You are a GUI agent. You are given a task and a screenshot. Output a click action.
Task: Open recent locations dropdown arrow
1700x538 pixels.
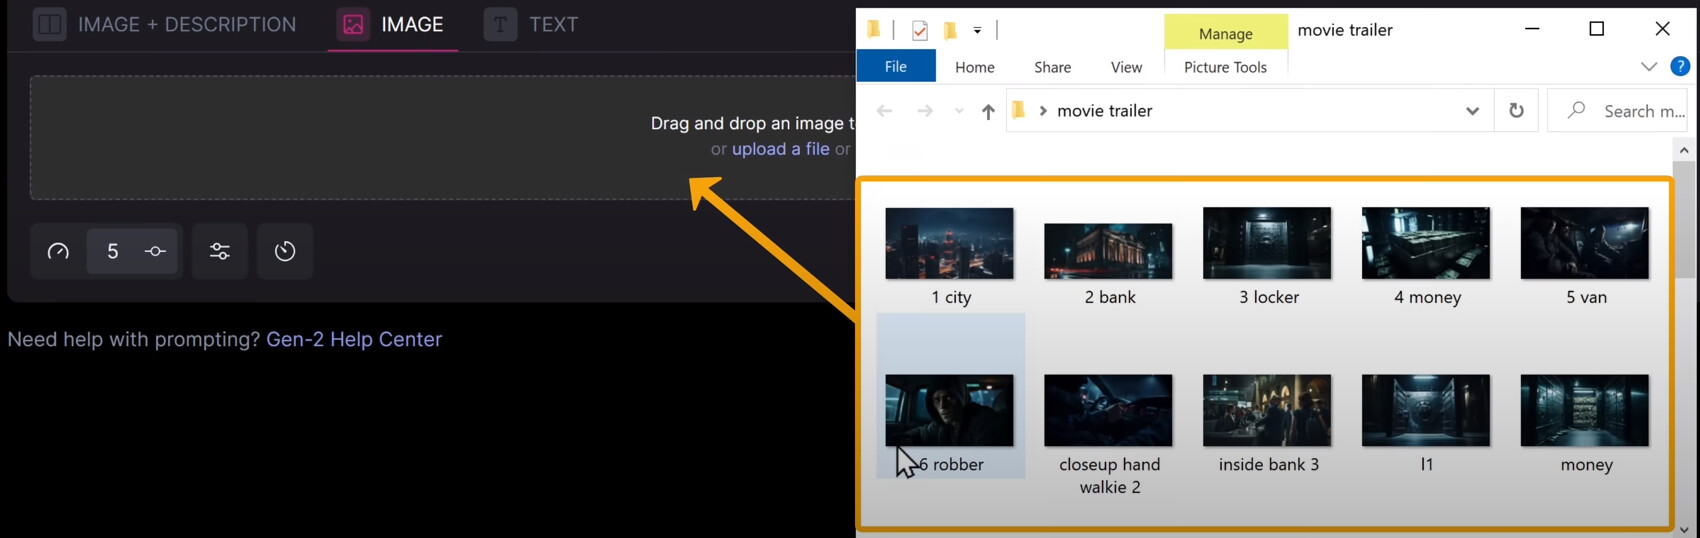959,111
